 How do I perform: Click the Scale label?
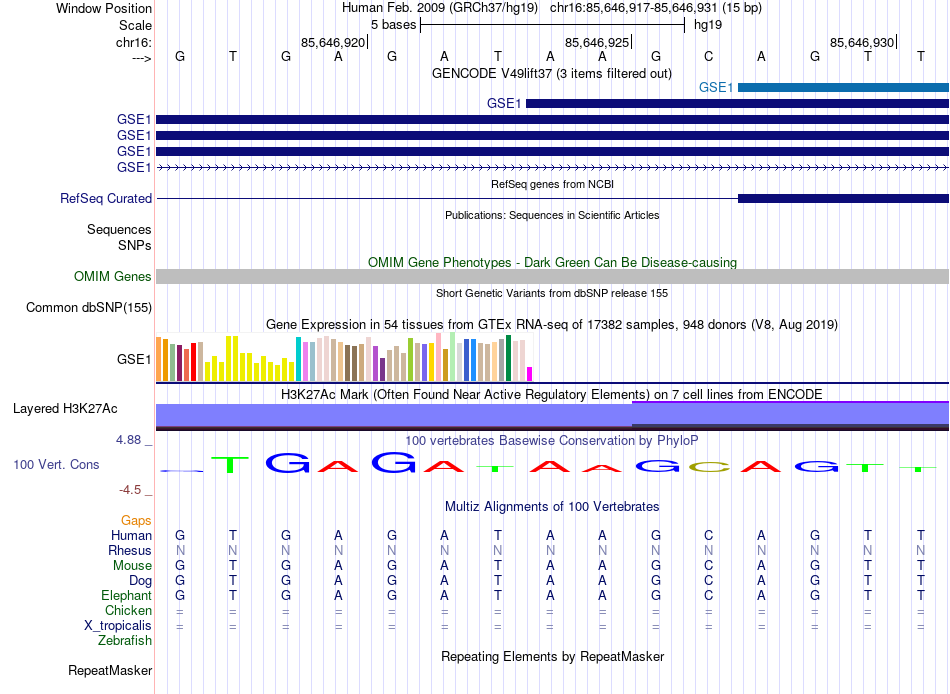135,25
